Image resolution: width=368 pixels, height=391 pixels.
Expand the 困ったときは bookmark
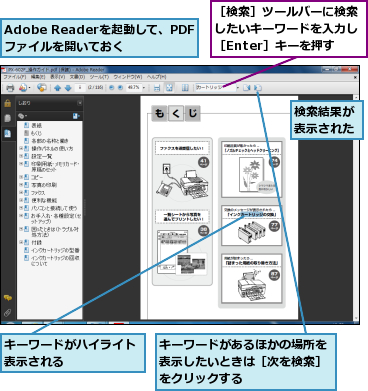pos(20,229)
